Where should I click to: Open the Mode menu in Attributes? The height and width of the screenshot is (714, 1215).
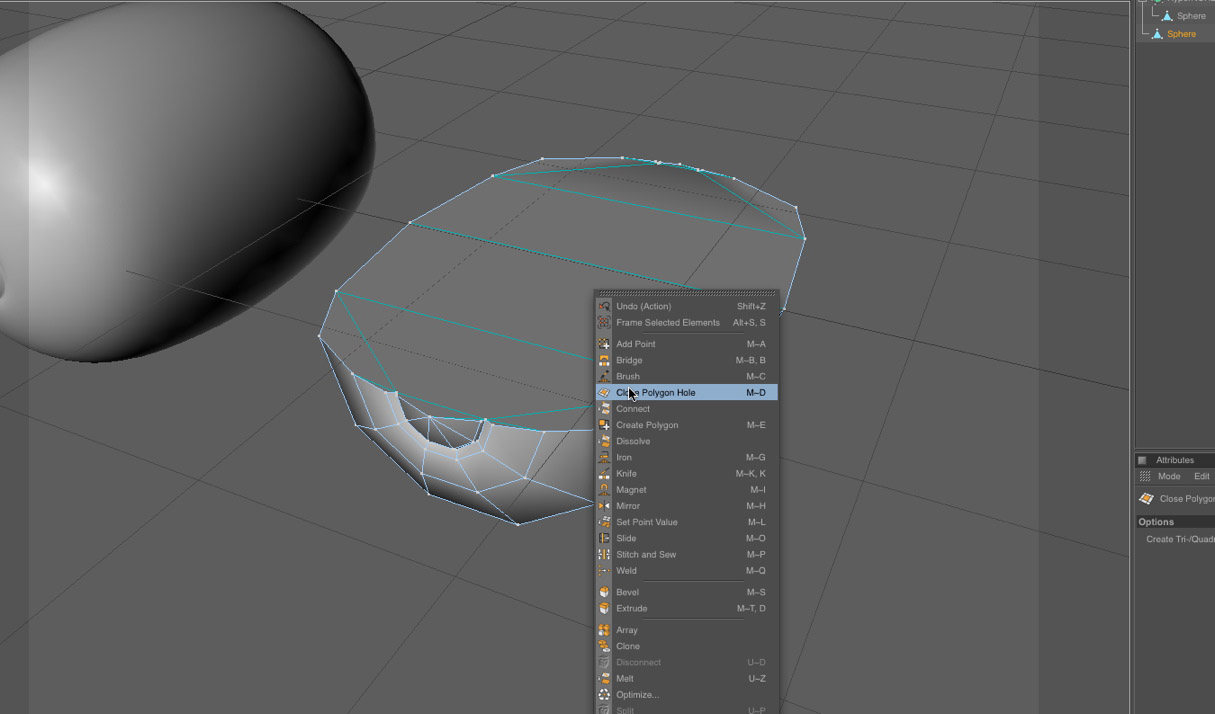[x=1169, y=476]
